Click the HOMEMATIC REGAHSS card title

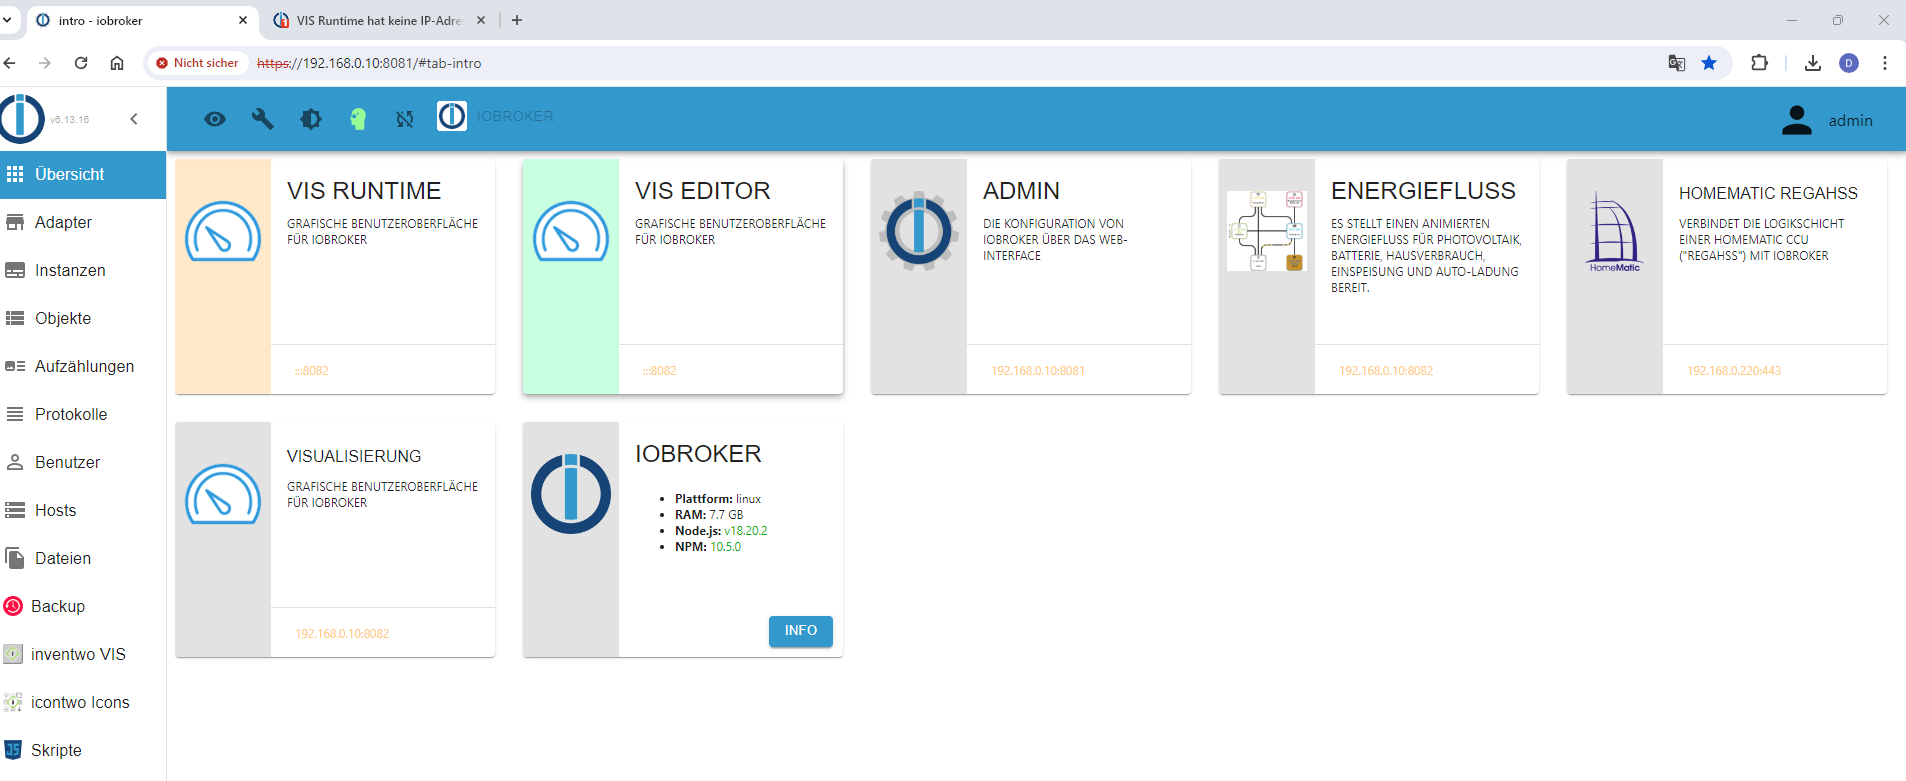(1768, 193)
